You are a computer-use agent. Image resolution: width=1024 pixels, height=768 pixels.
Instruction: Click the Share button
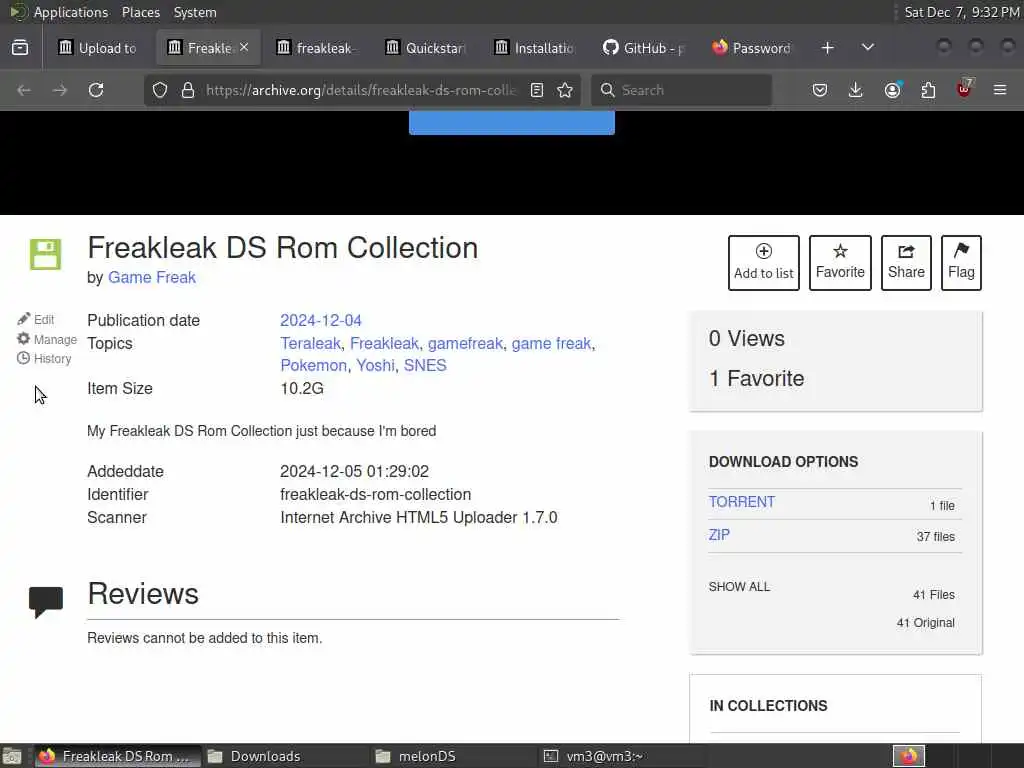click(x=906, y=263)
